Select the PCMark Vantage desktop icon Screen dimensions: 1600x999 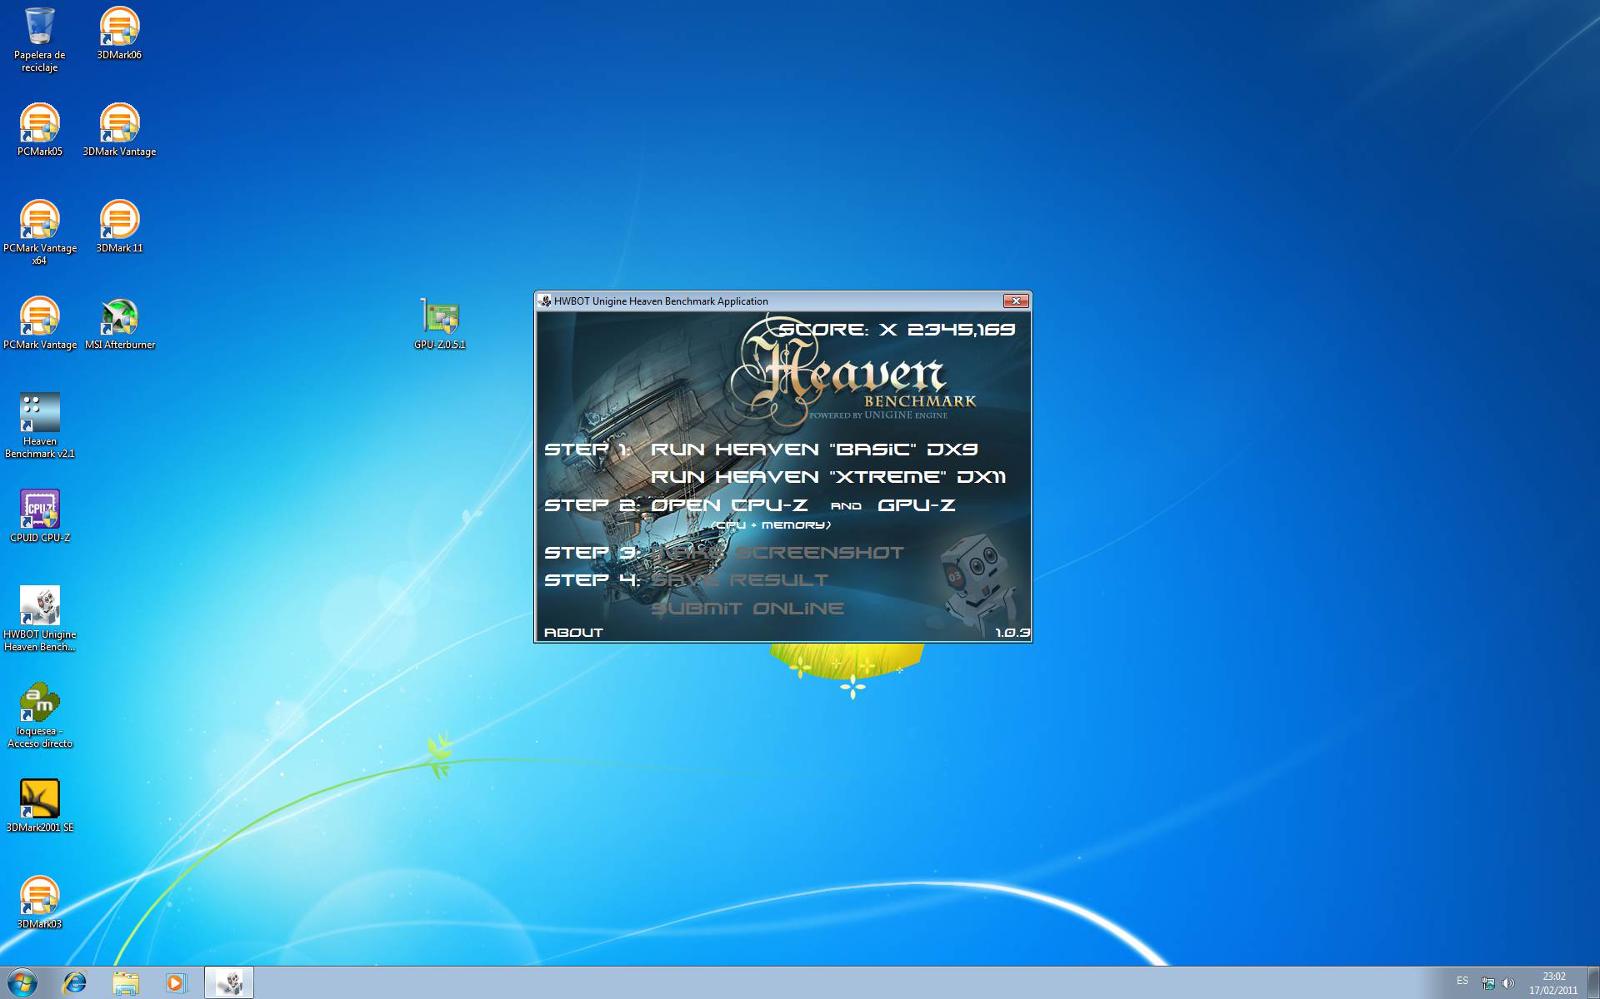40,323
